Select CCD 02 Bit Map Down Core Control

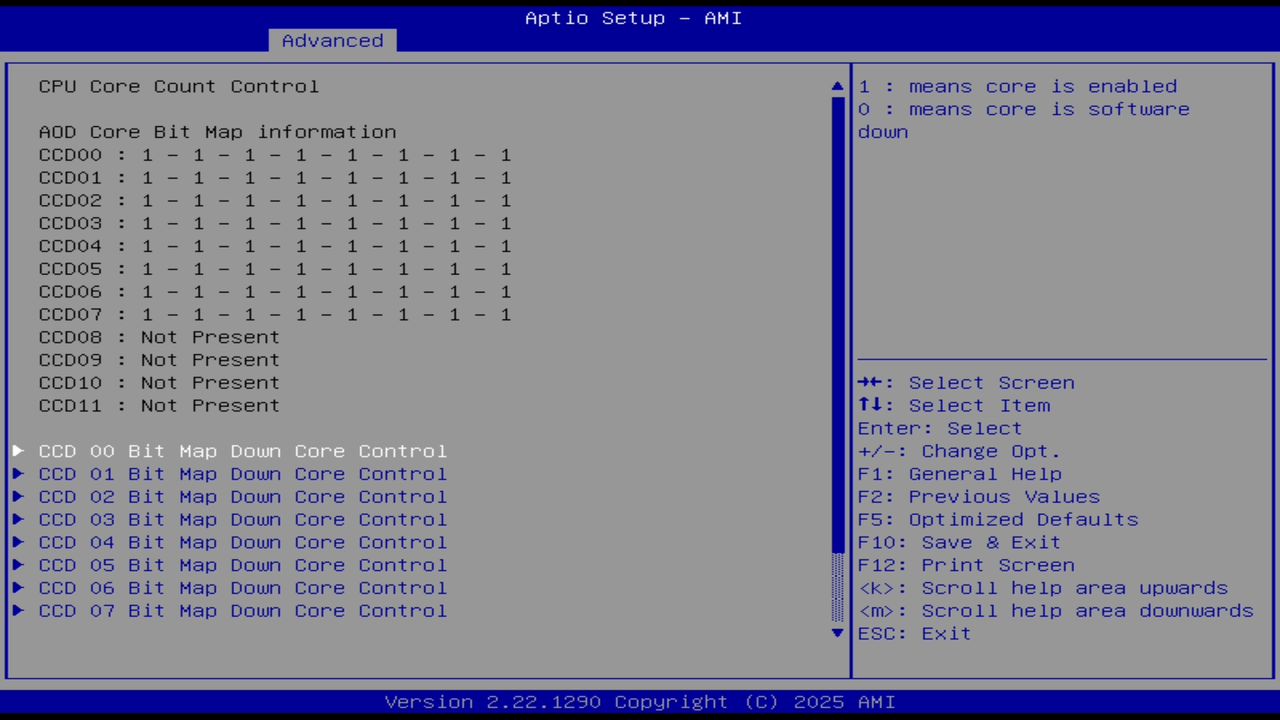(242, 496)
